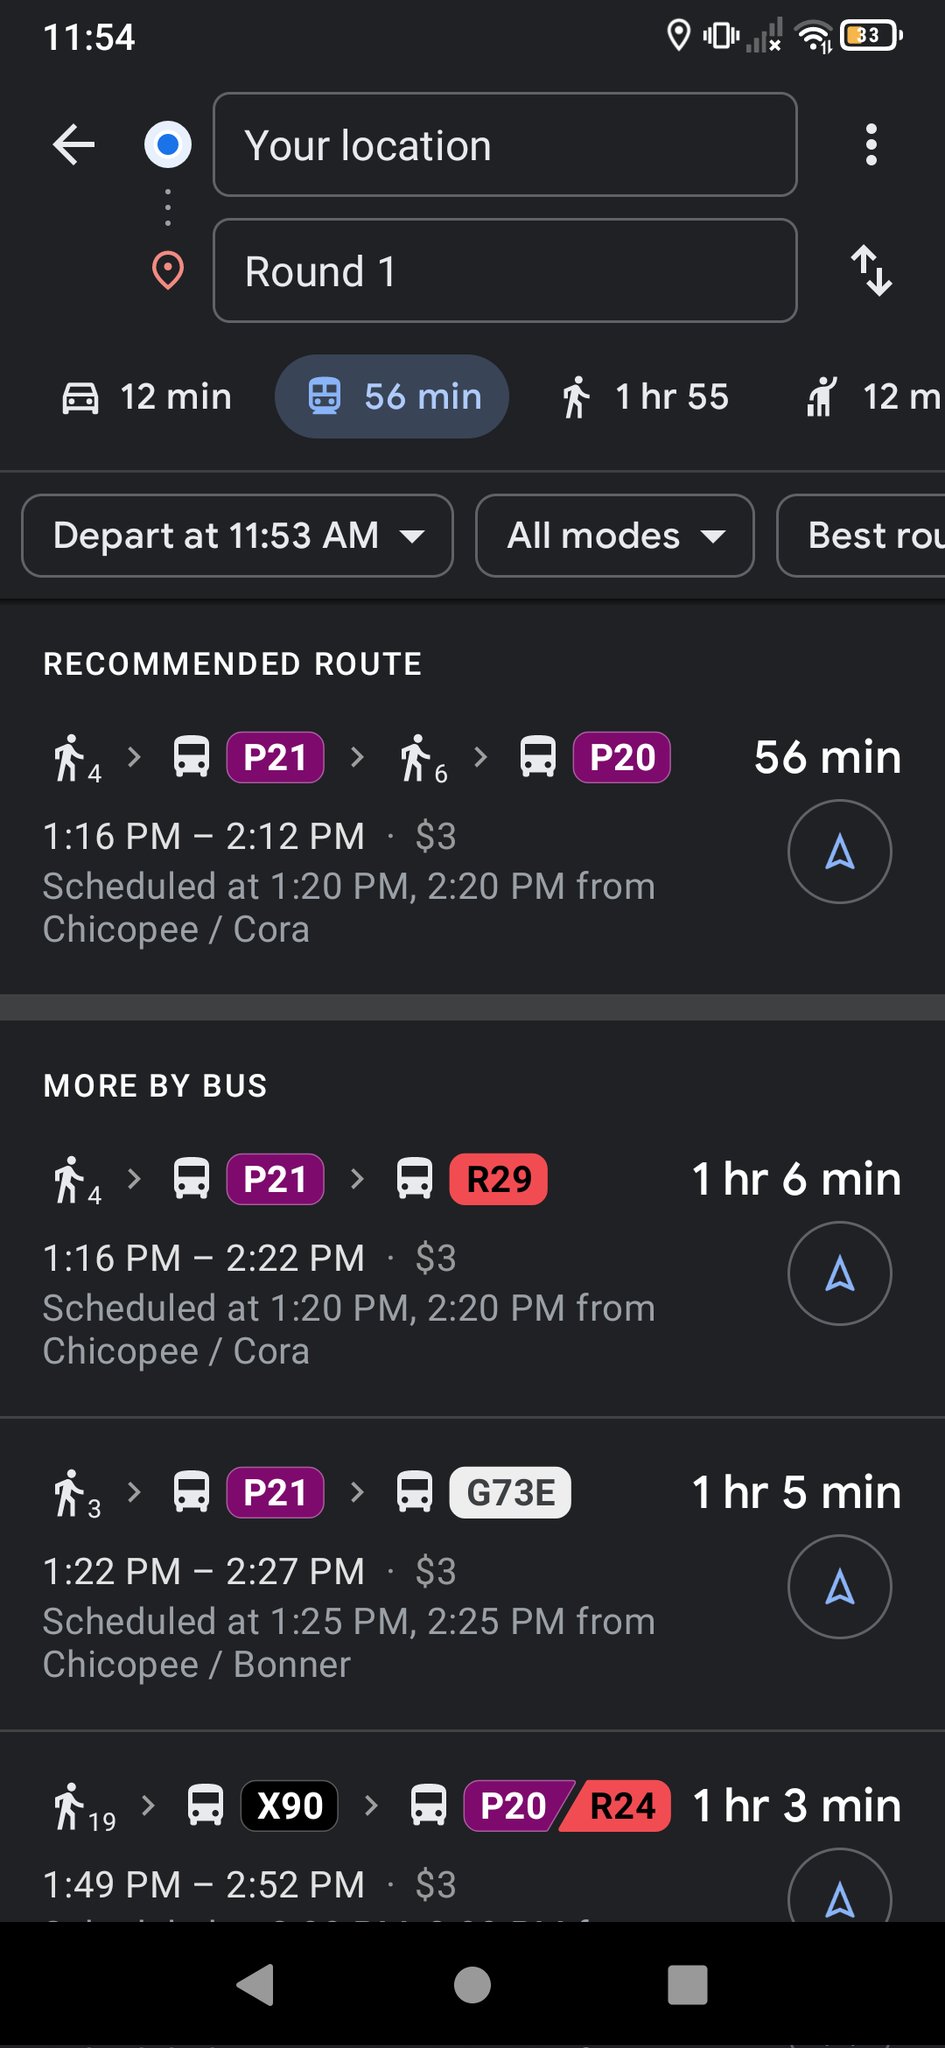Select the ride-hailing 12 min tab
Screen dimensions: 945x2048
(872, 397)
